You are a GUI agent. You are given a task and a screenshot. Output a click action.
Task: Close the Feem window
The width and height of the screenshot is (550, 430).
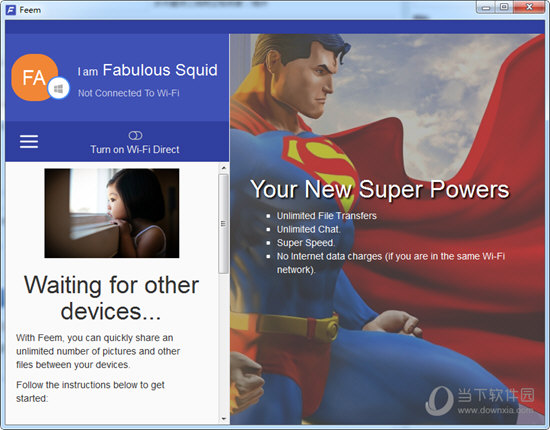[529, 7]
